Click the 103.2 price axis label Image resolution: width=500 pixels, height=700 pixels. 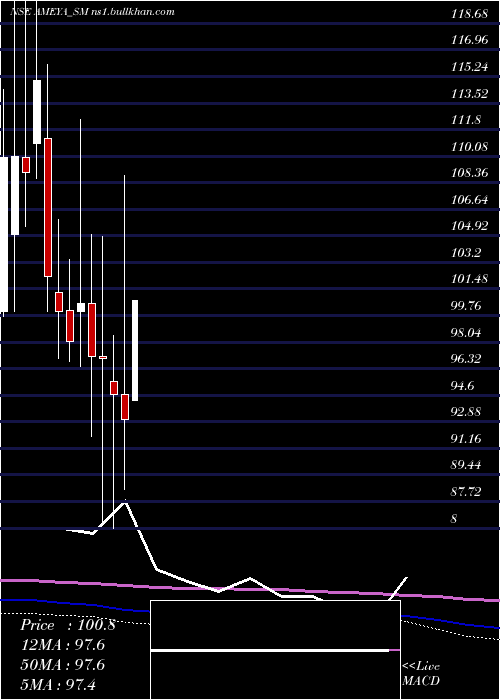466,253
